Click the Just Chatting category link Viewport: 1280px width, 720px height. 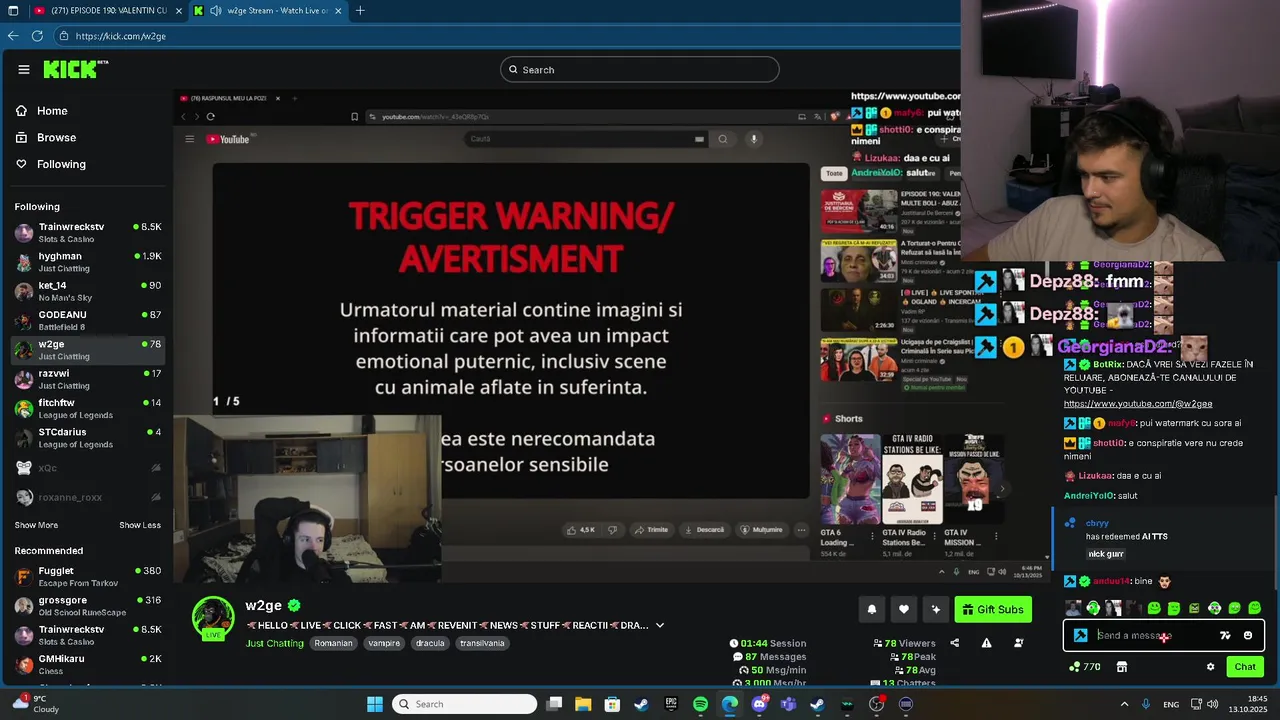pos(275,643)
